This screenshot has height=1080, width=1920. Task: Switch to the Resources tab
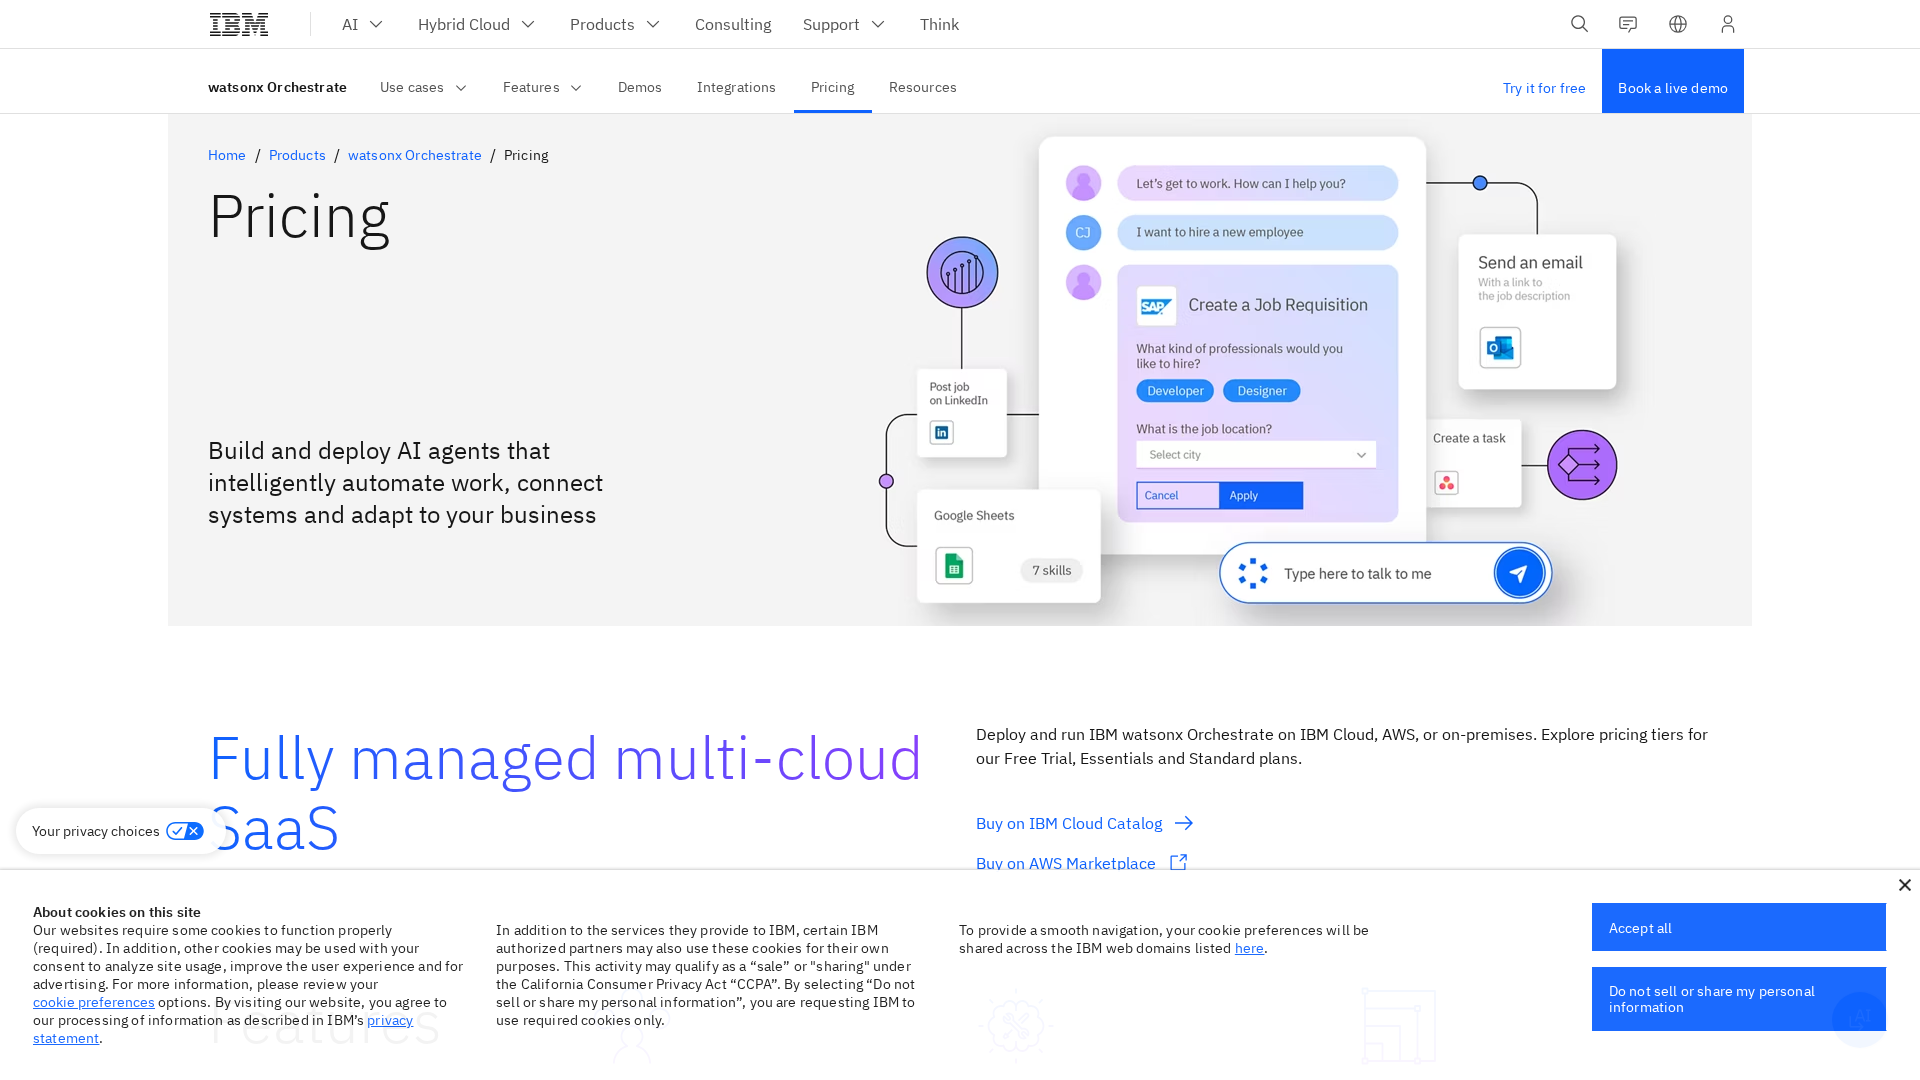tap(922, 88)
